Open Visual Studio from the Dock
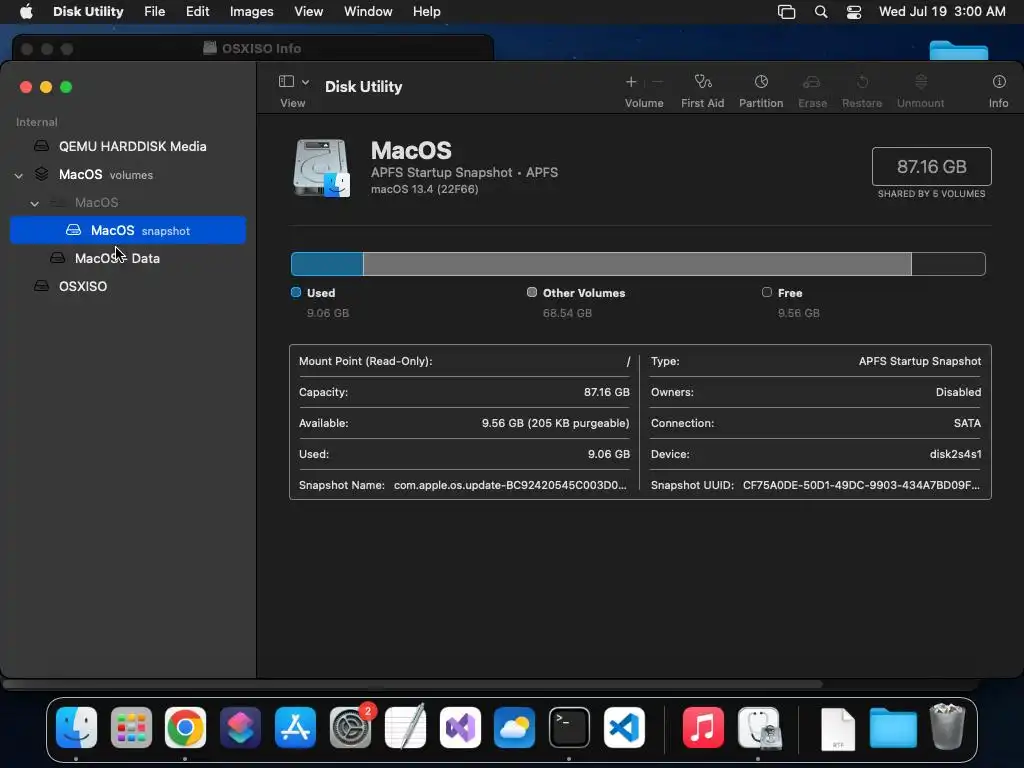The image size is (1024, 768). pos(460,728)
